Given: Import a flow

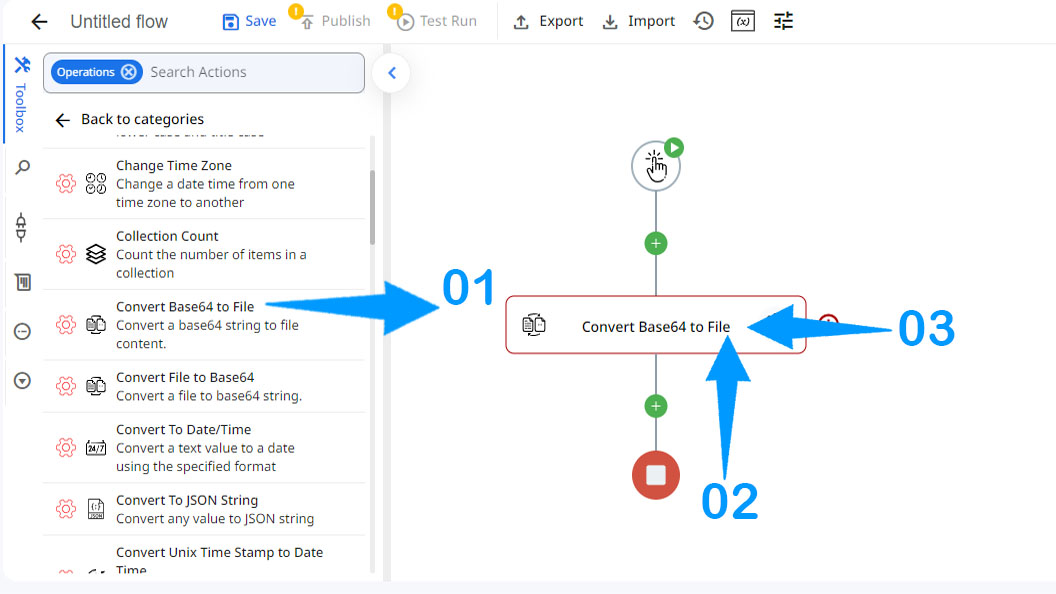Looking at the screenshot, I should tap(638, 22).
